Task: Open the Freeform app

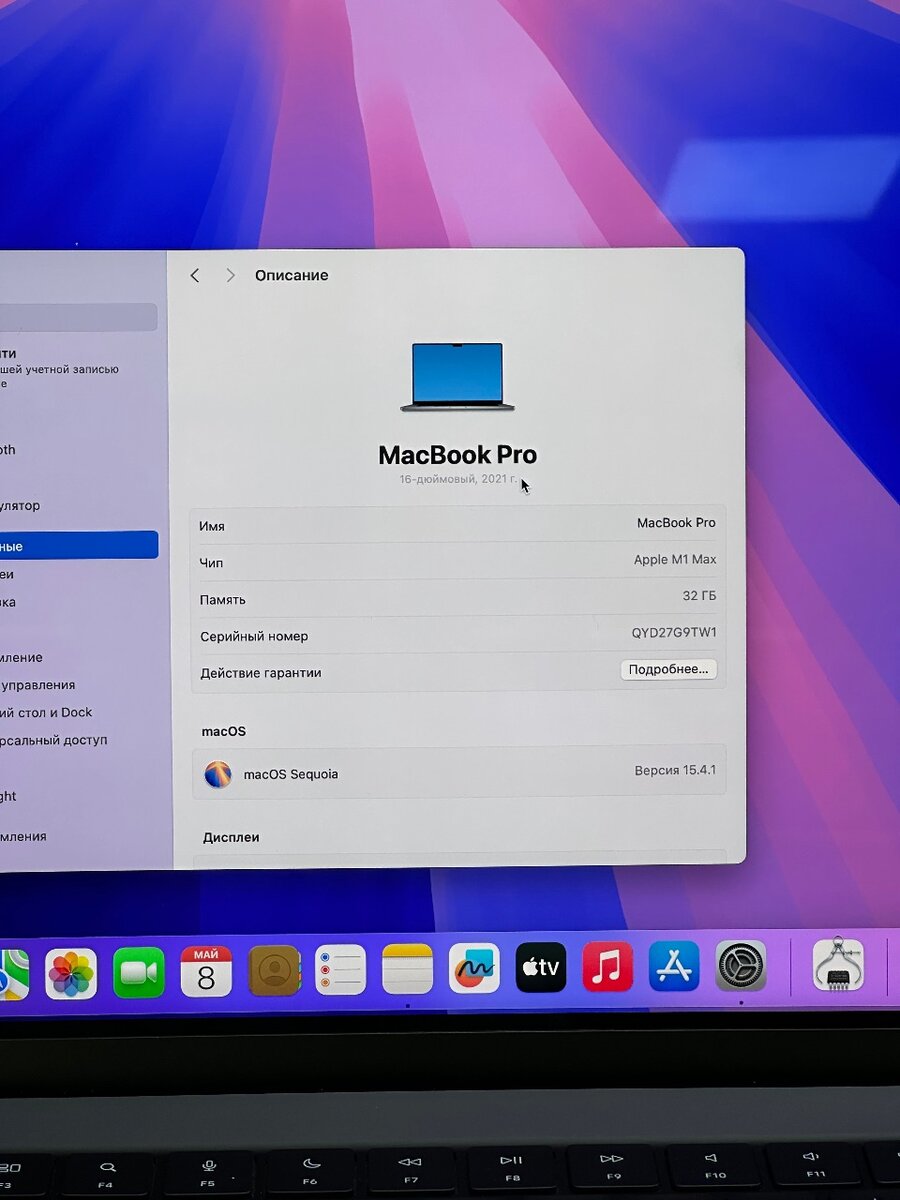Action: (473, 968)
